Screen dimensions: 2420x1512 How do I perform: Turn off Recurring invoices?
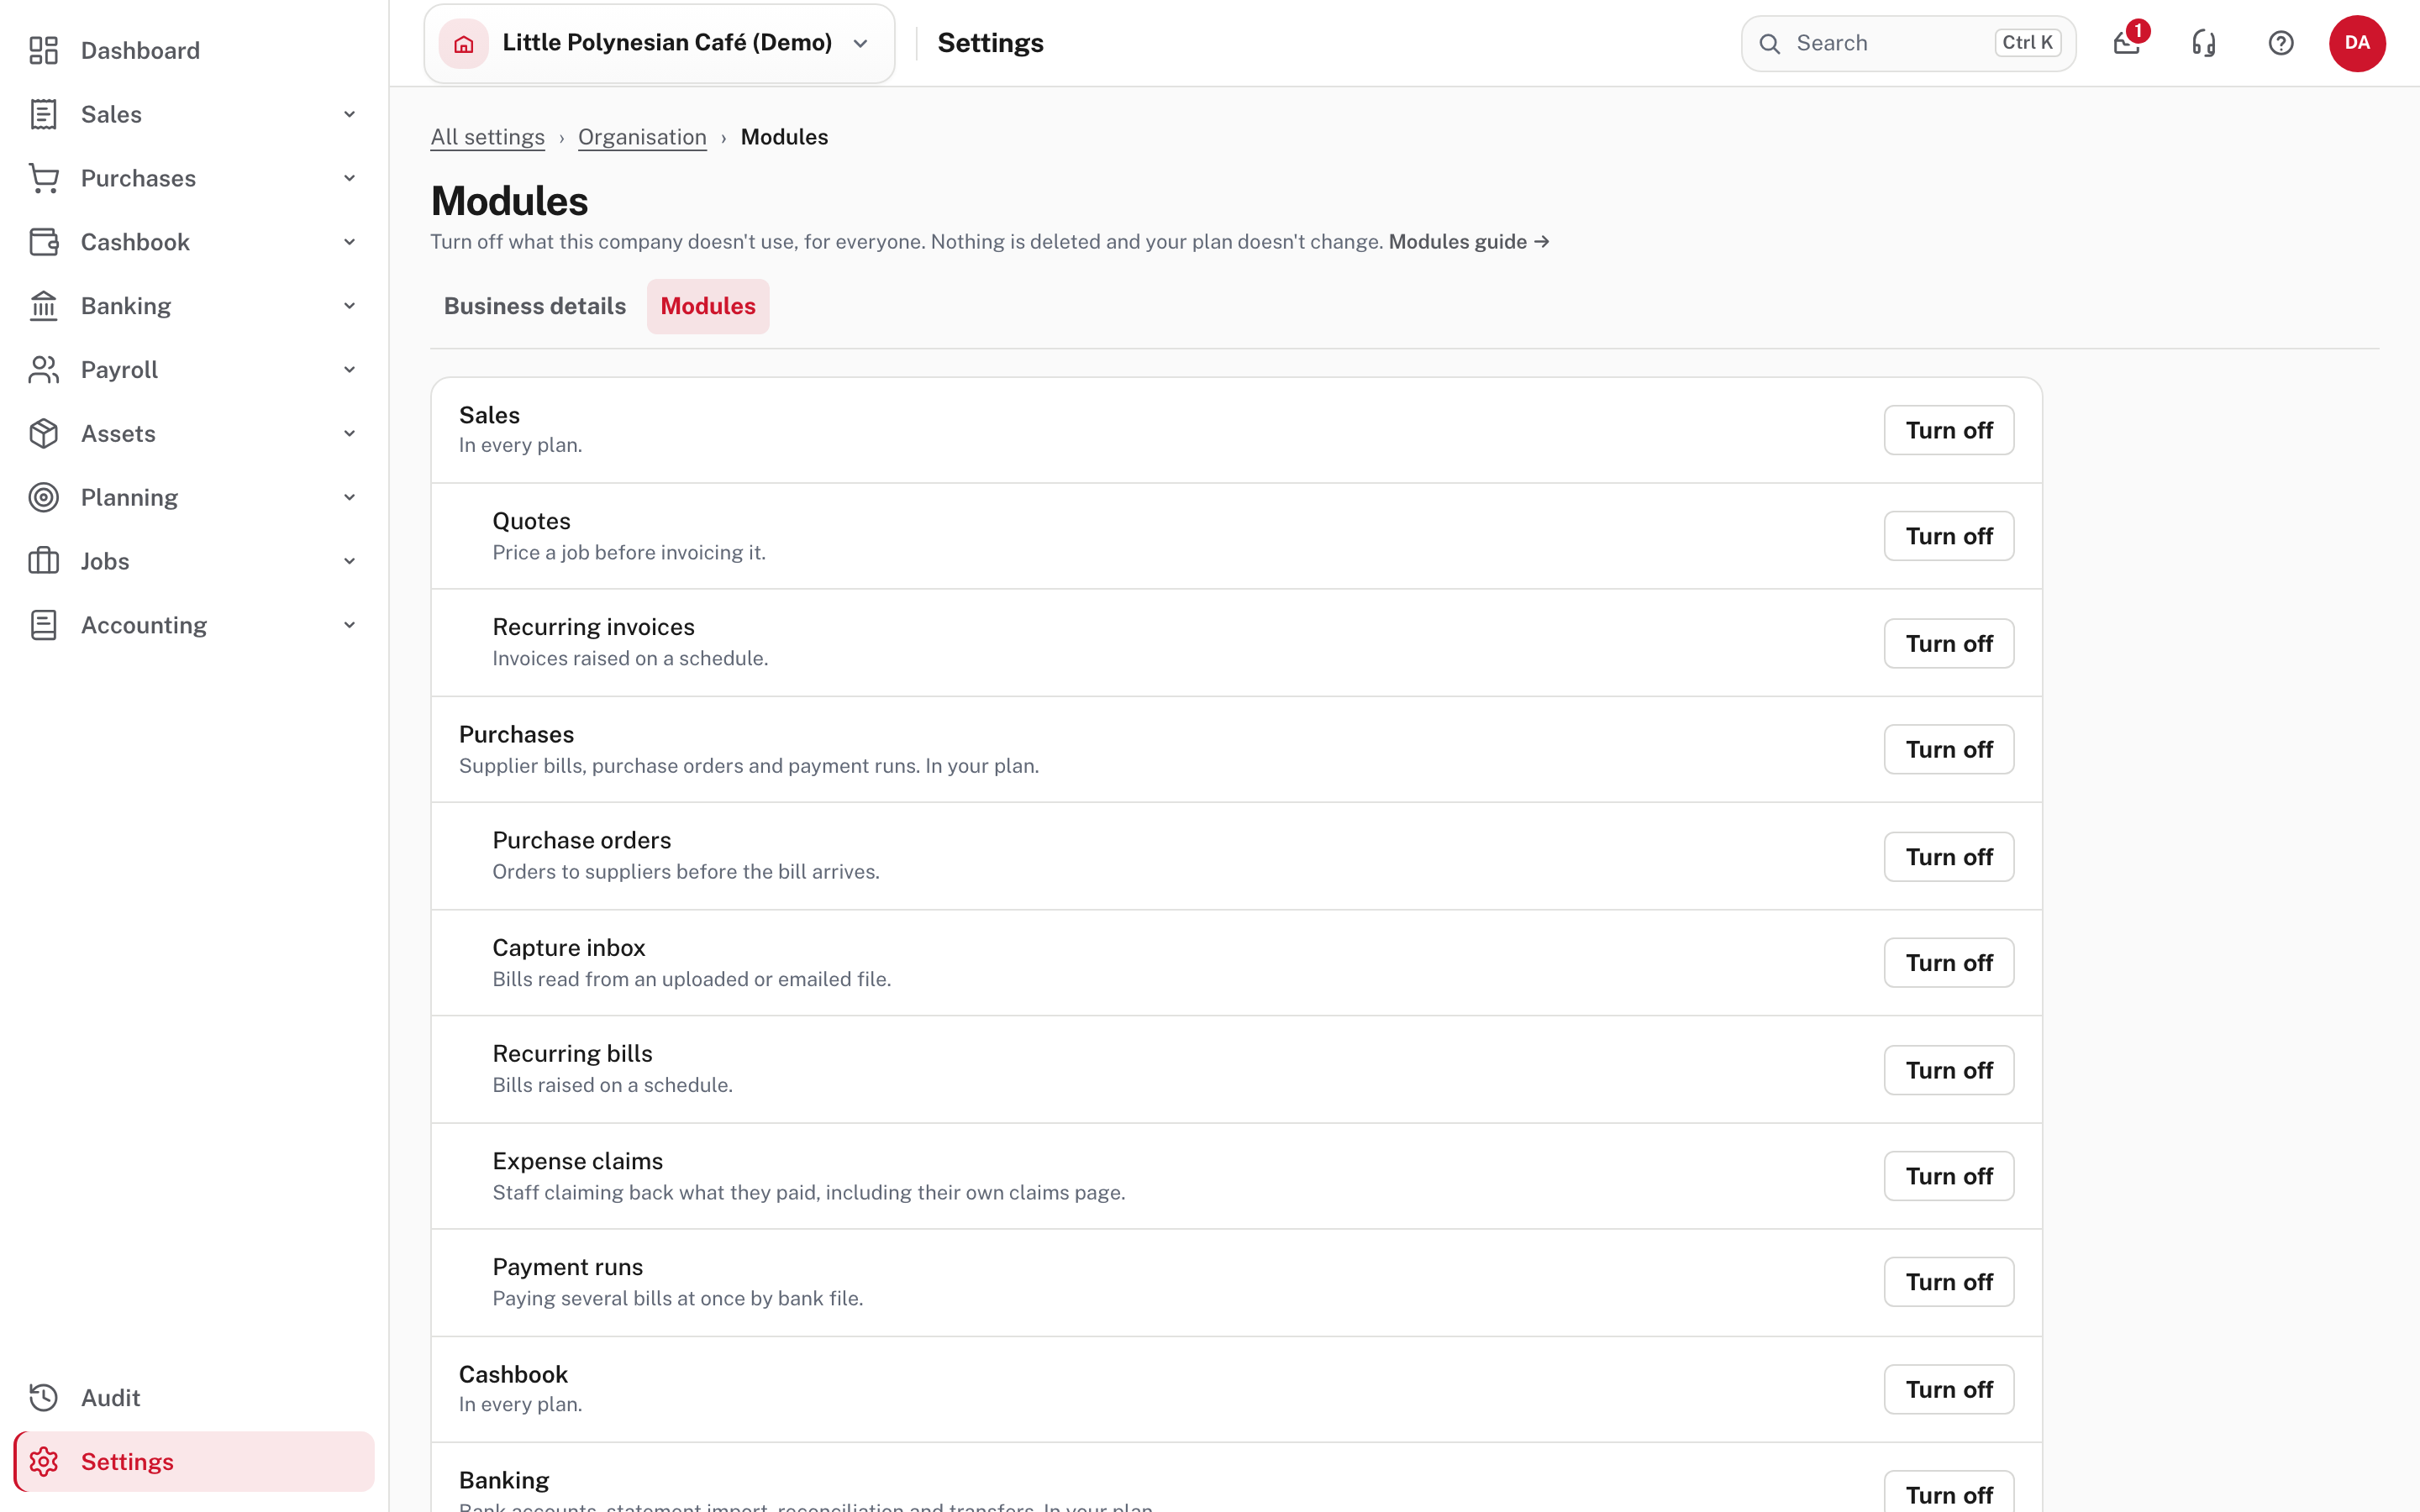[1949, 643]
